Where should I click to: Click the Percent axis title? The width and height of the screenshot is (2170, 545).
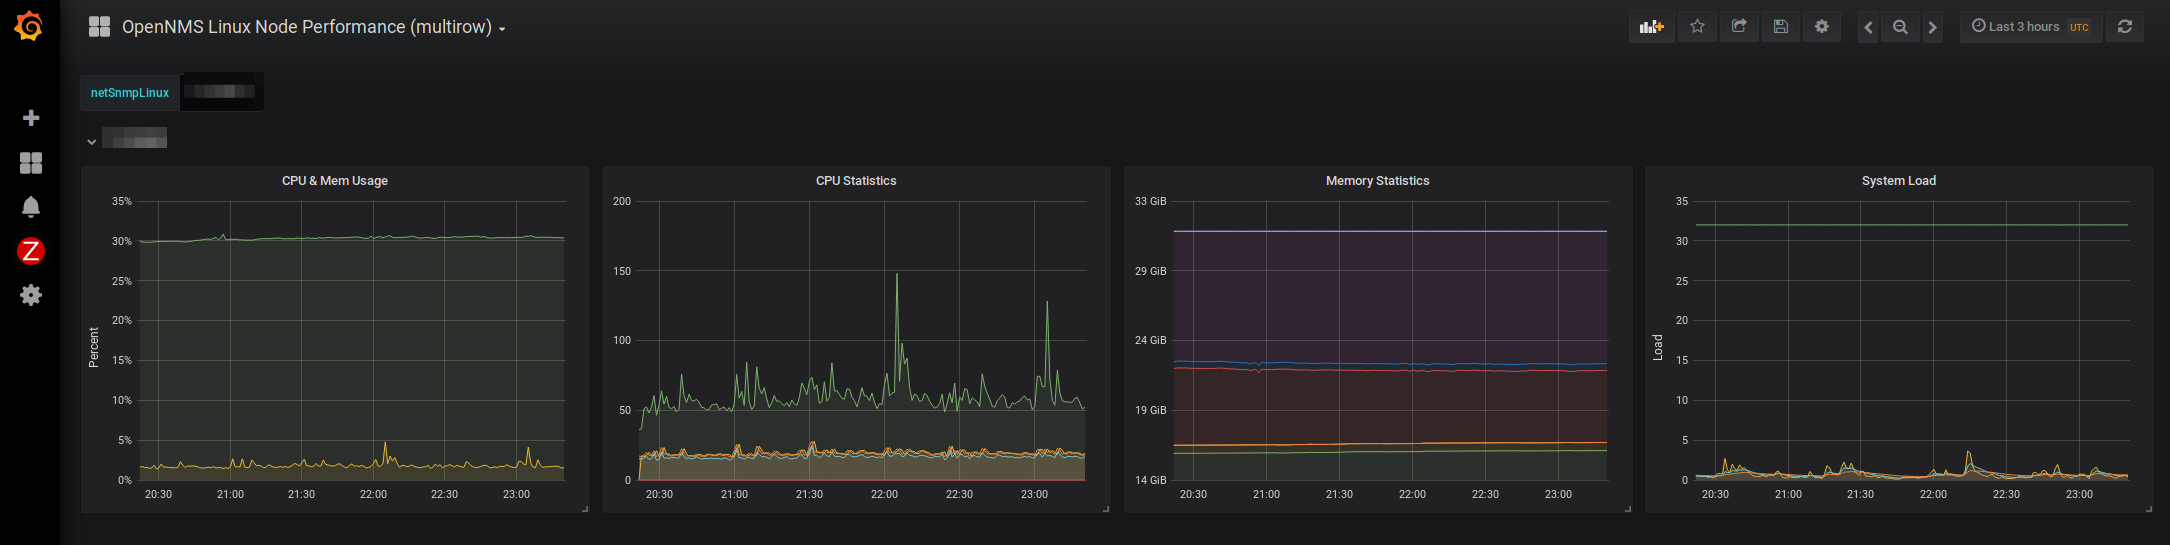[x=94, y=347]
